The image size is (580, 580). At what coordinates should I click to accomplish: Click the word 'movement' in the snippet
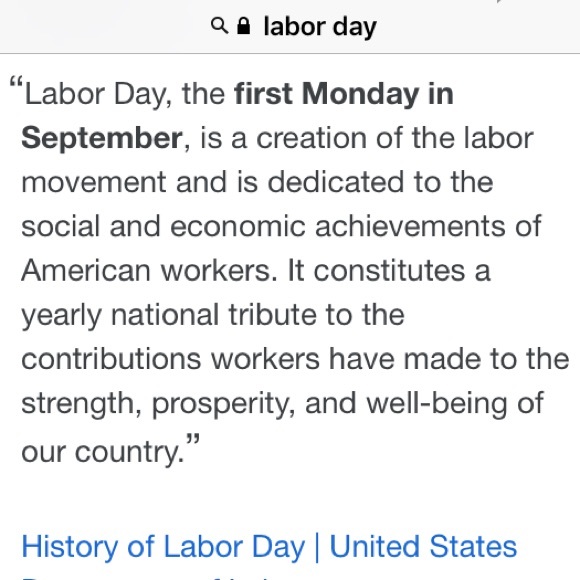point(94,182)
